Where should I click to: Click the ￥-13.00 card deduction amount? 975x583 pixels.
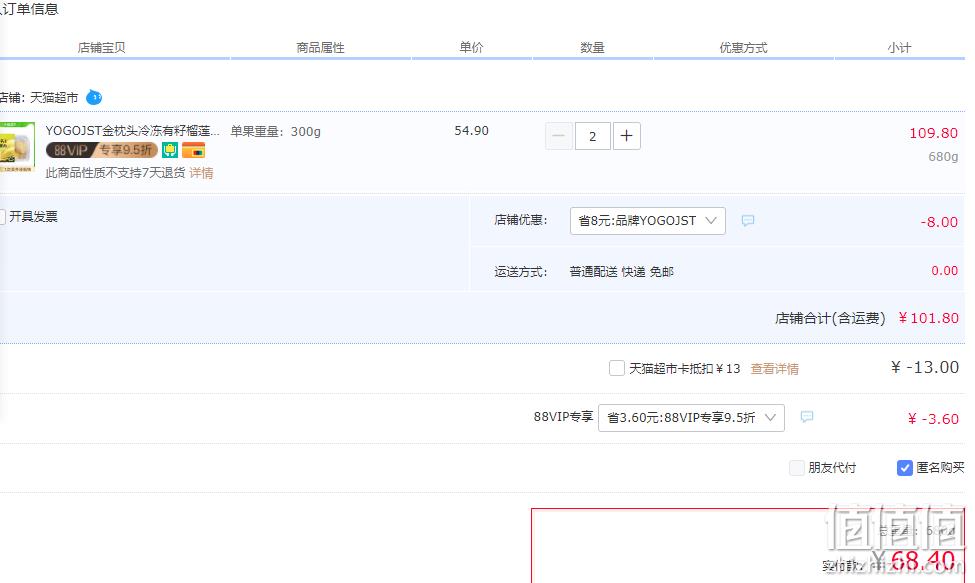[x=925, y=367]
